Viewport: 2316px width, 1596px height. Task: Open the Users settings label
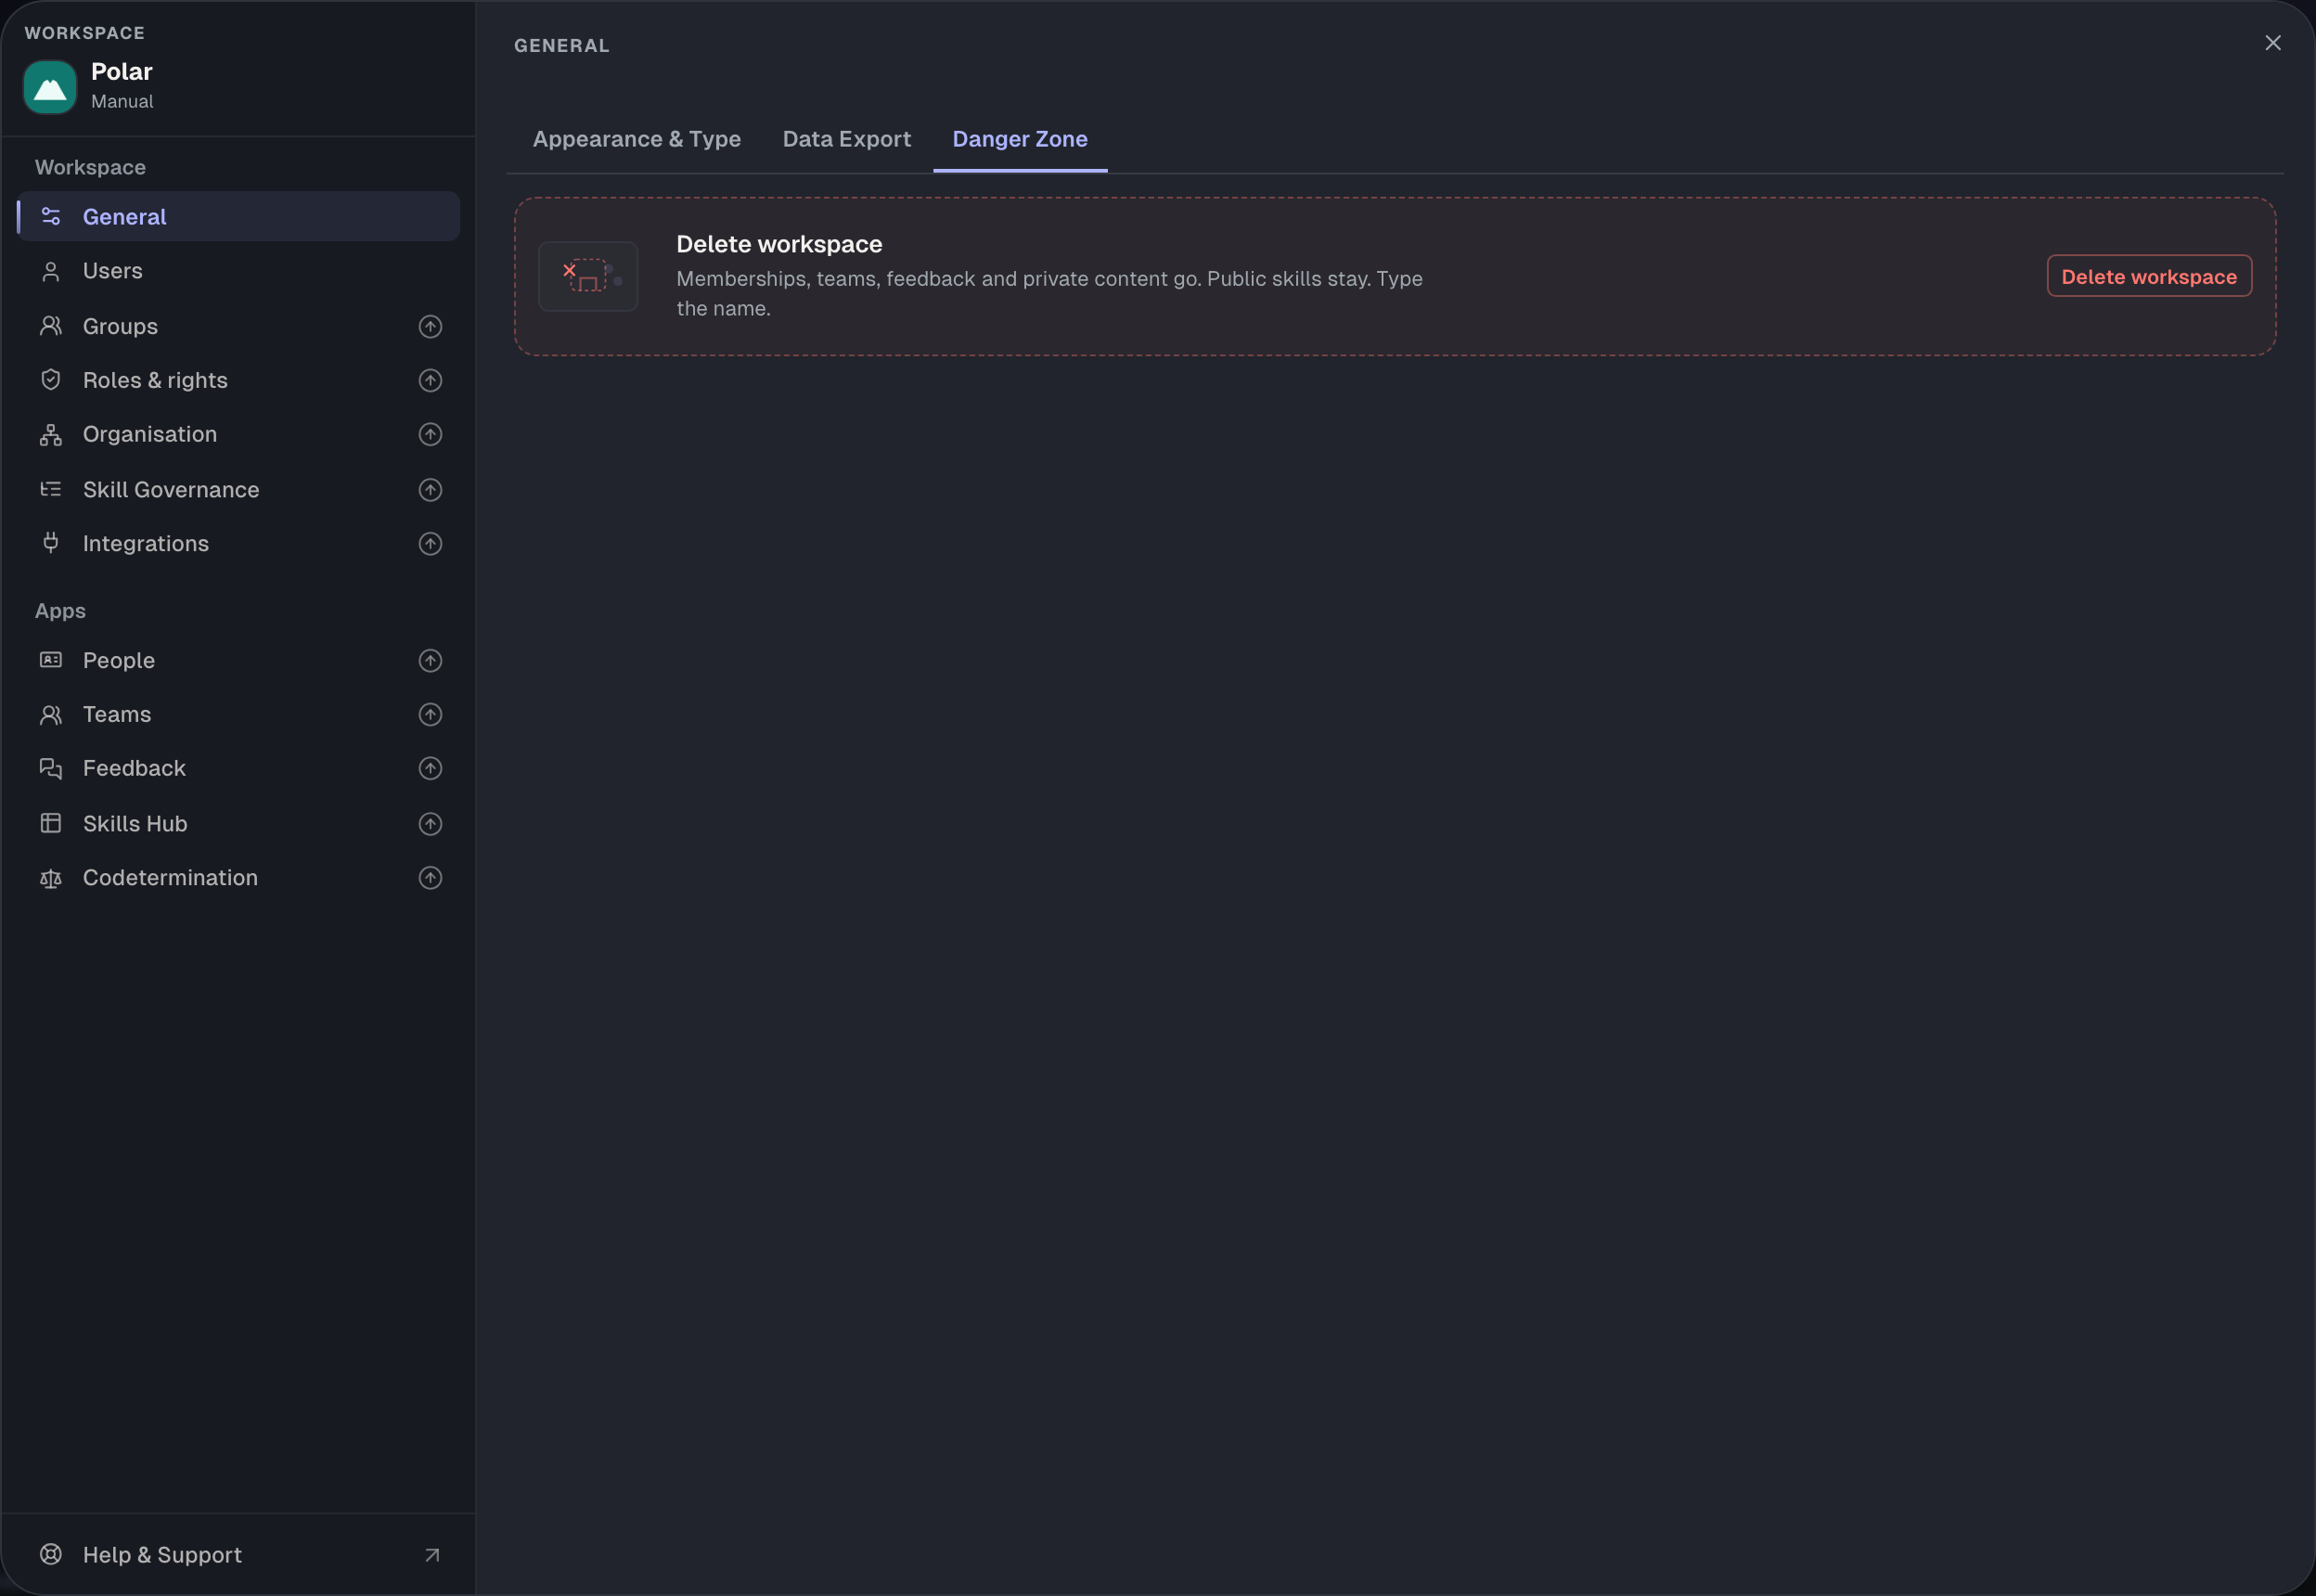tap(113, 271)
